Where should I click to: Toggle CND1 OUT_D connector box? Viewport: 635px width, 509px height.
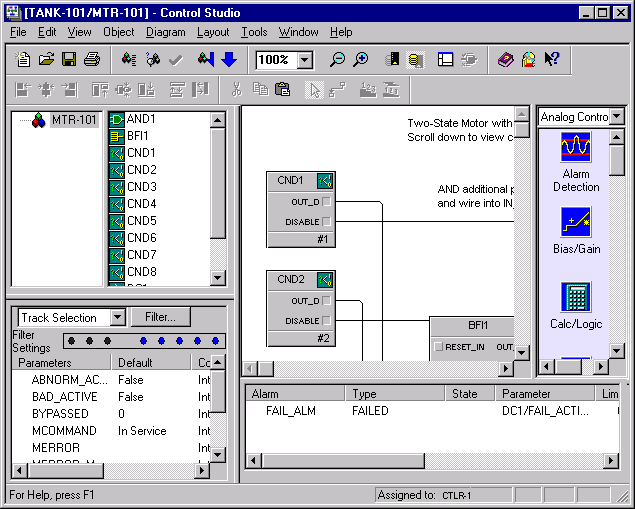pyautogui.click(x=326, y=202)
